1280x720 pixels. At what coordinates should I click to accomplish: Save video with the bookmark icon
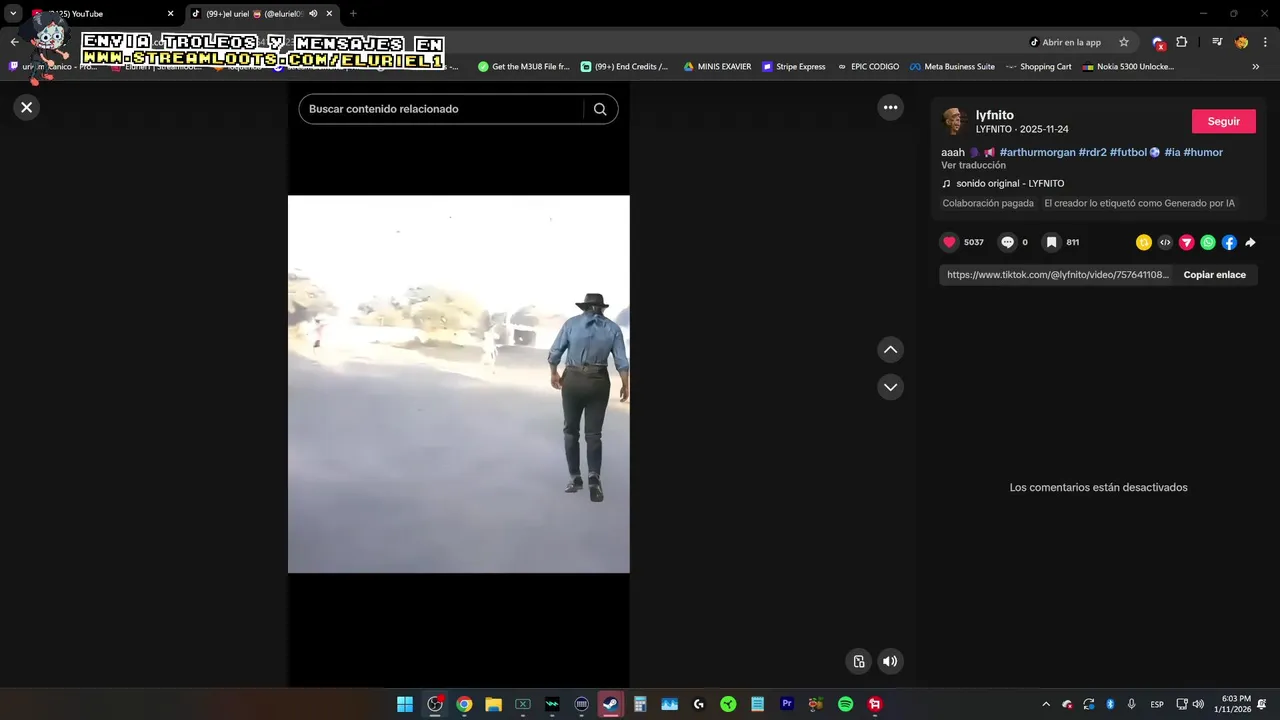point(1051,242)
